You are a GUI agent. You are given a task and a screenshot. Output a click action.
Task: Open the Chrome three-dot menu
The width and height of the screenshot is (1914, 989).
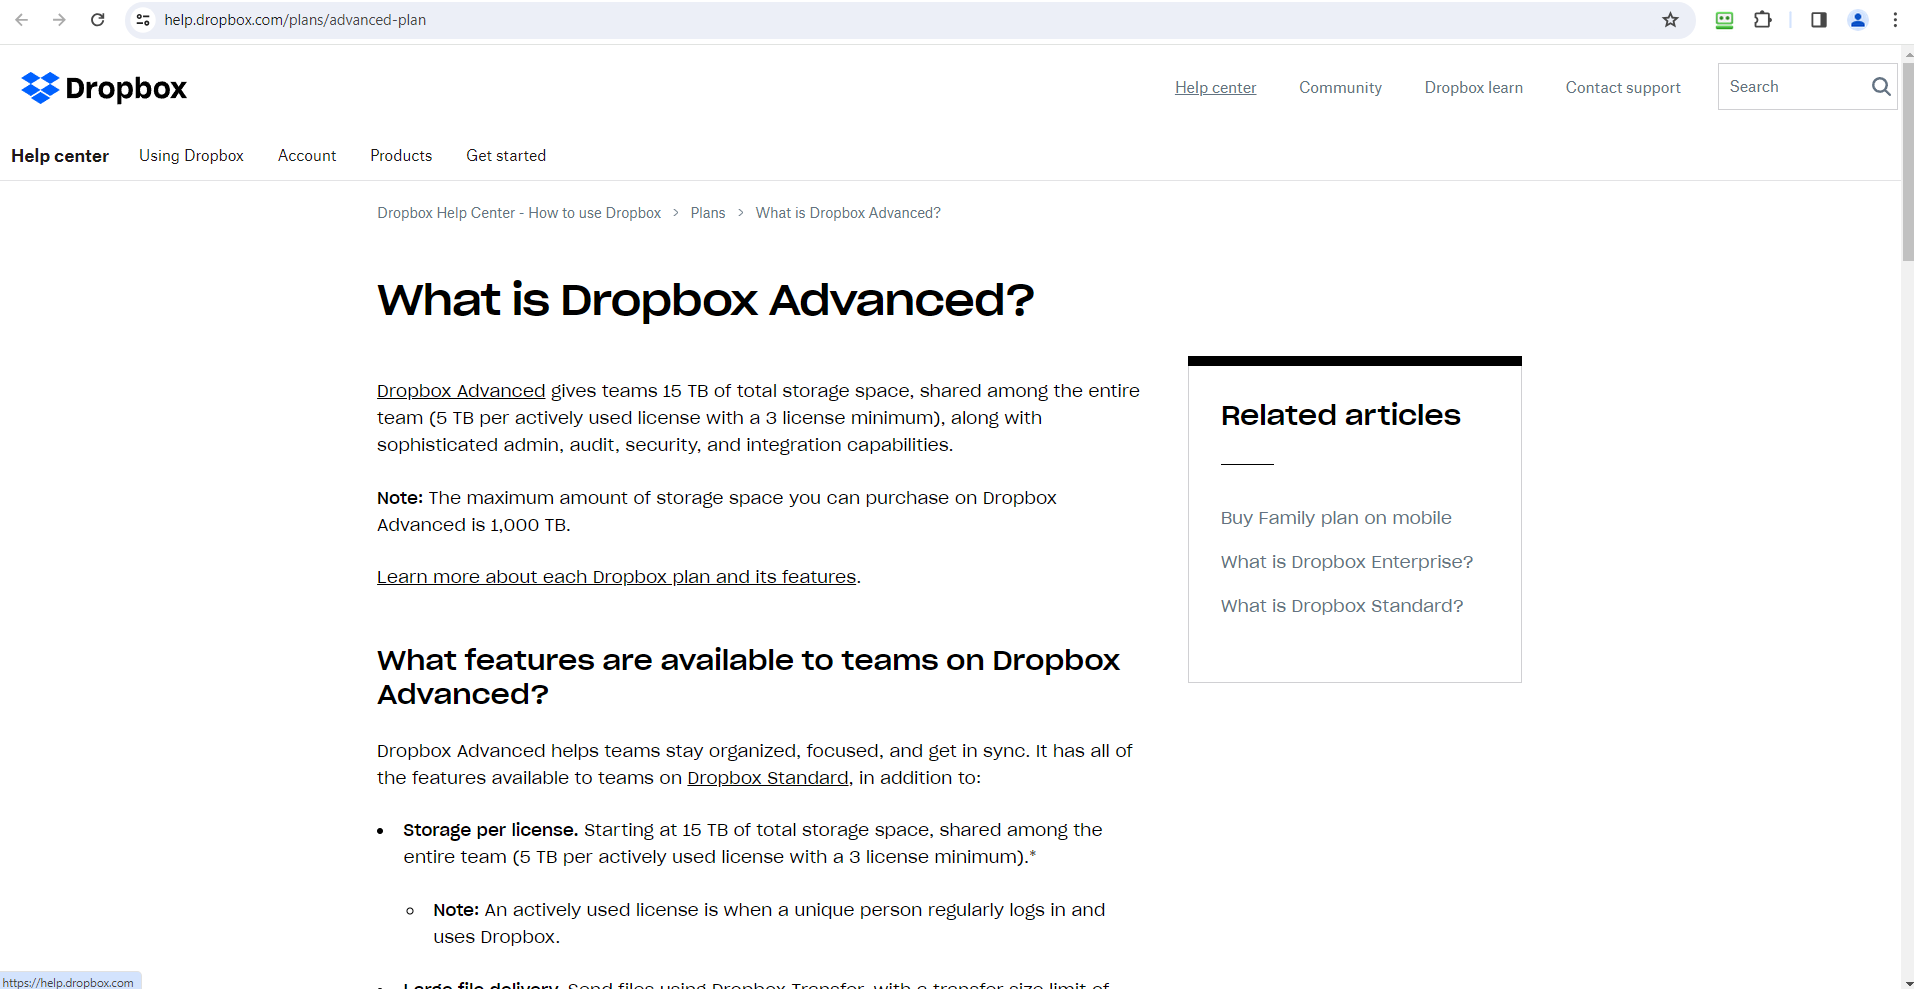pos(1895,20)
